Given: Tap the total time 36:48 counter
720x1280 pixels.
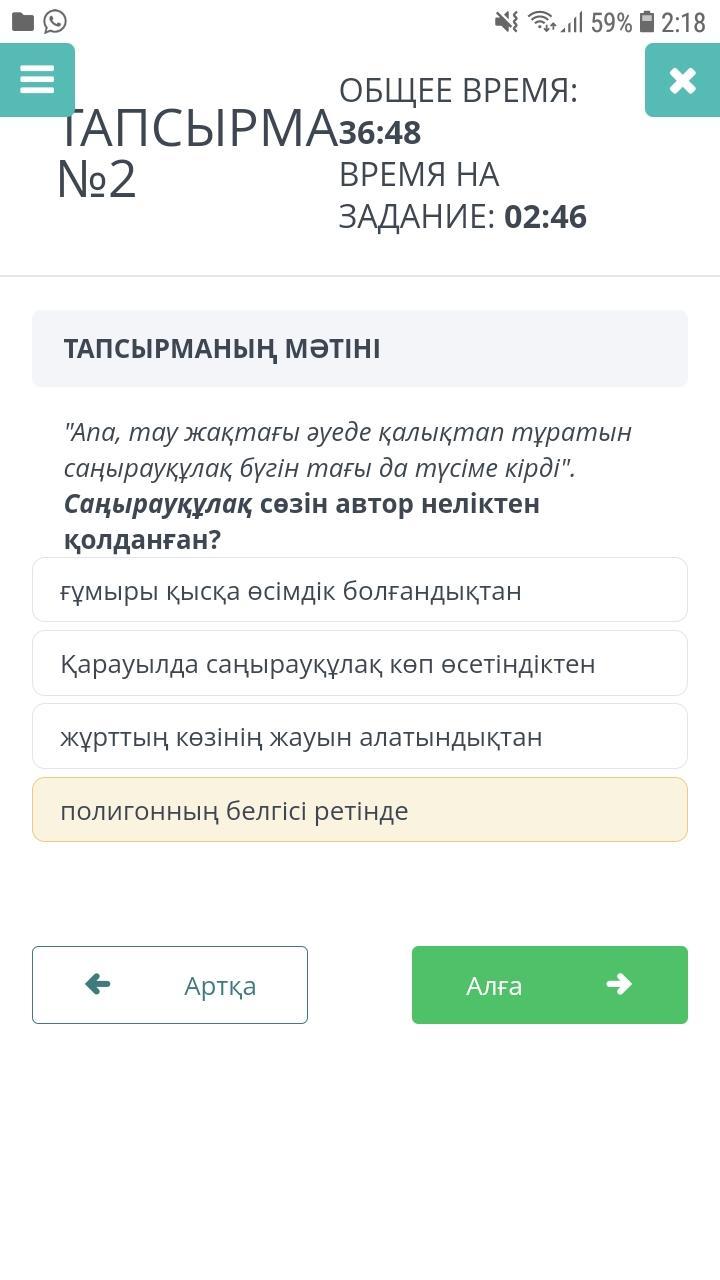Looking at the screenshot, I should click(x=380, y=133).
